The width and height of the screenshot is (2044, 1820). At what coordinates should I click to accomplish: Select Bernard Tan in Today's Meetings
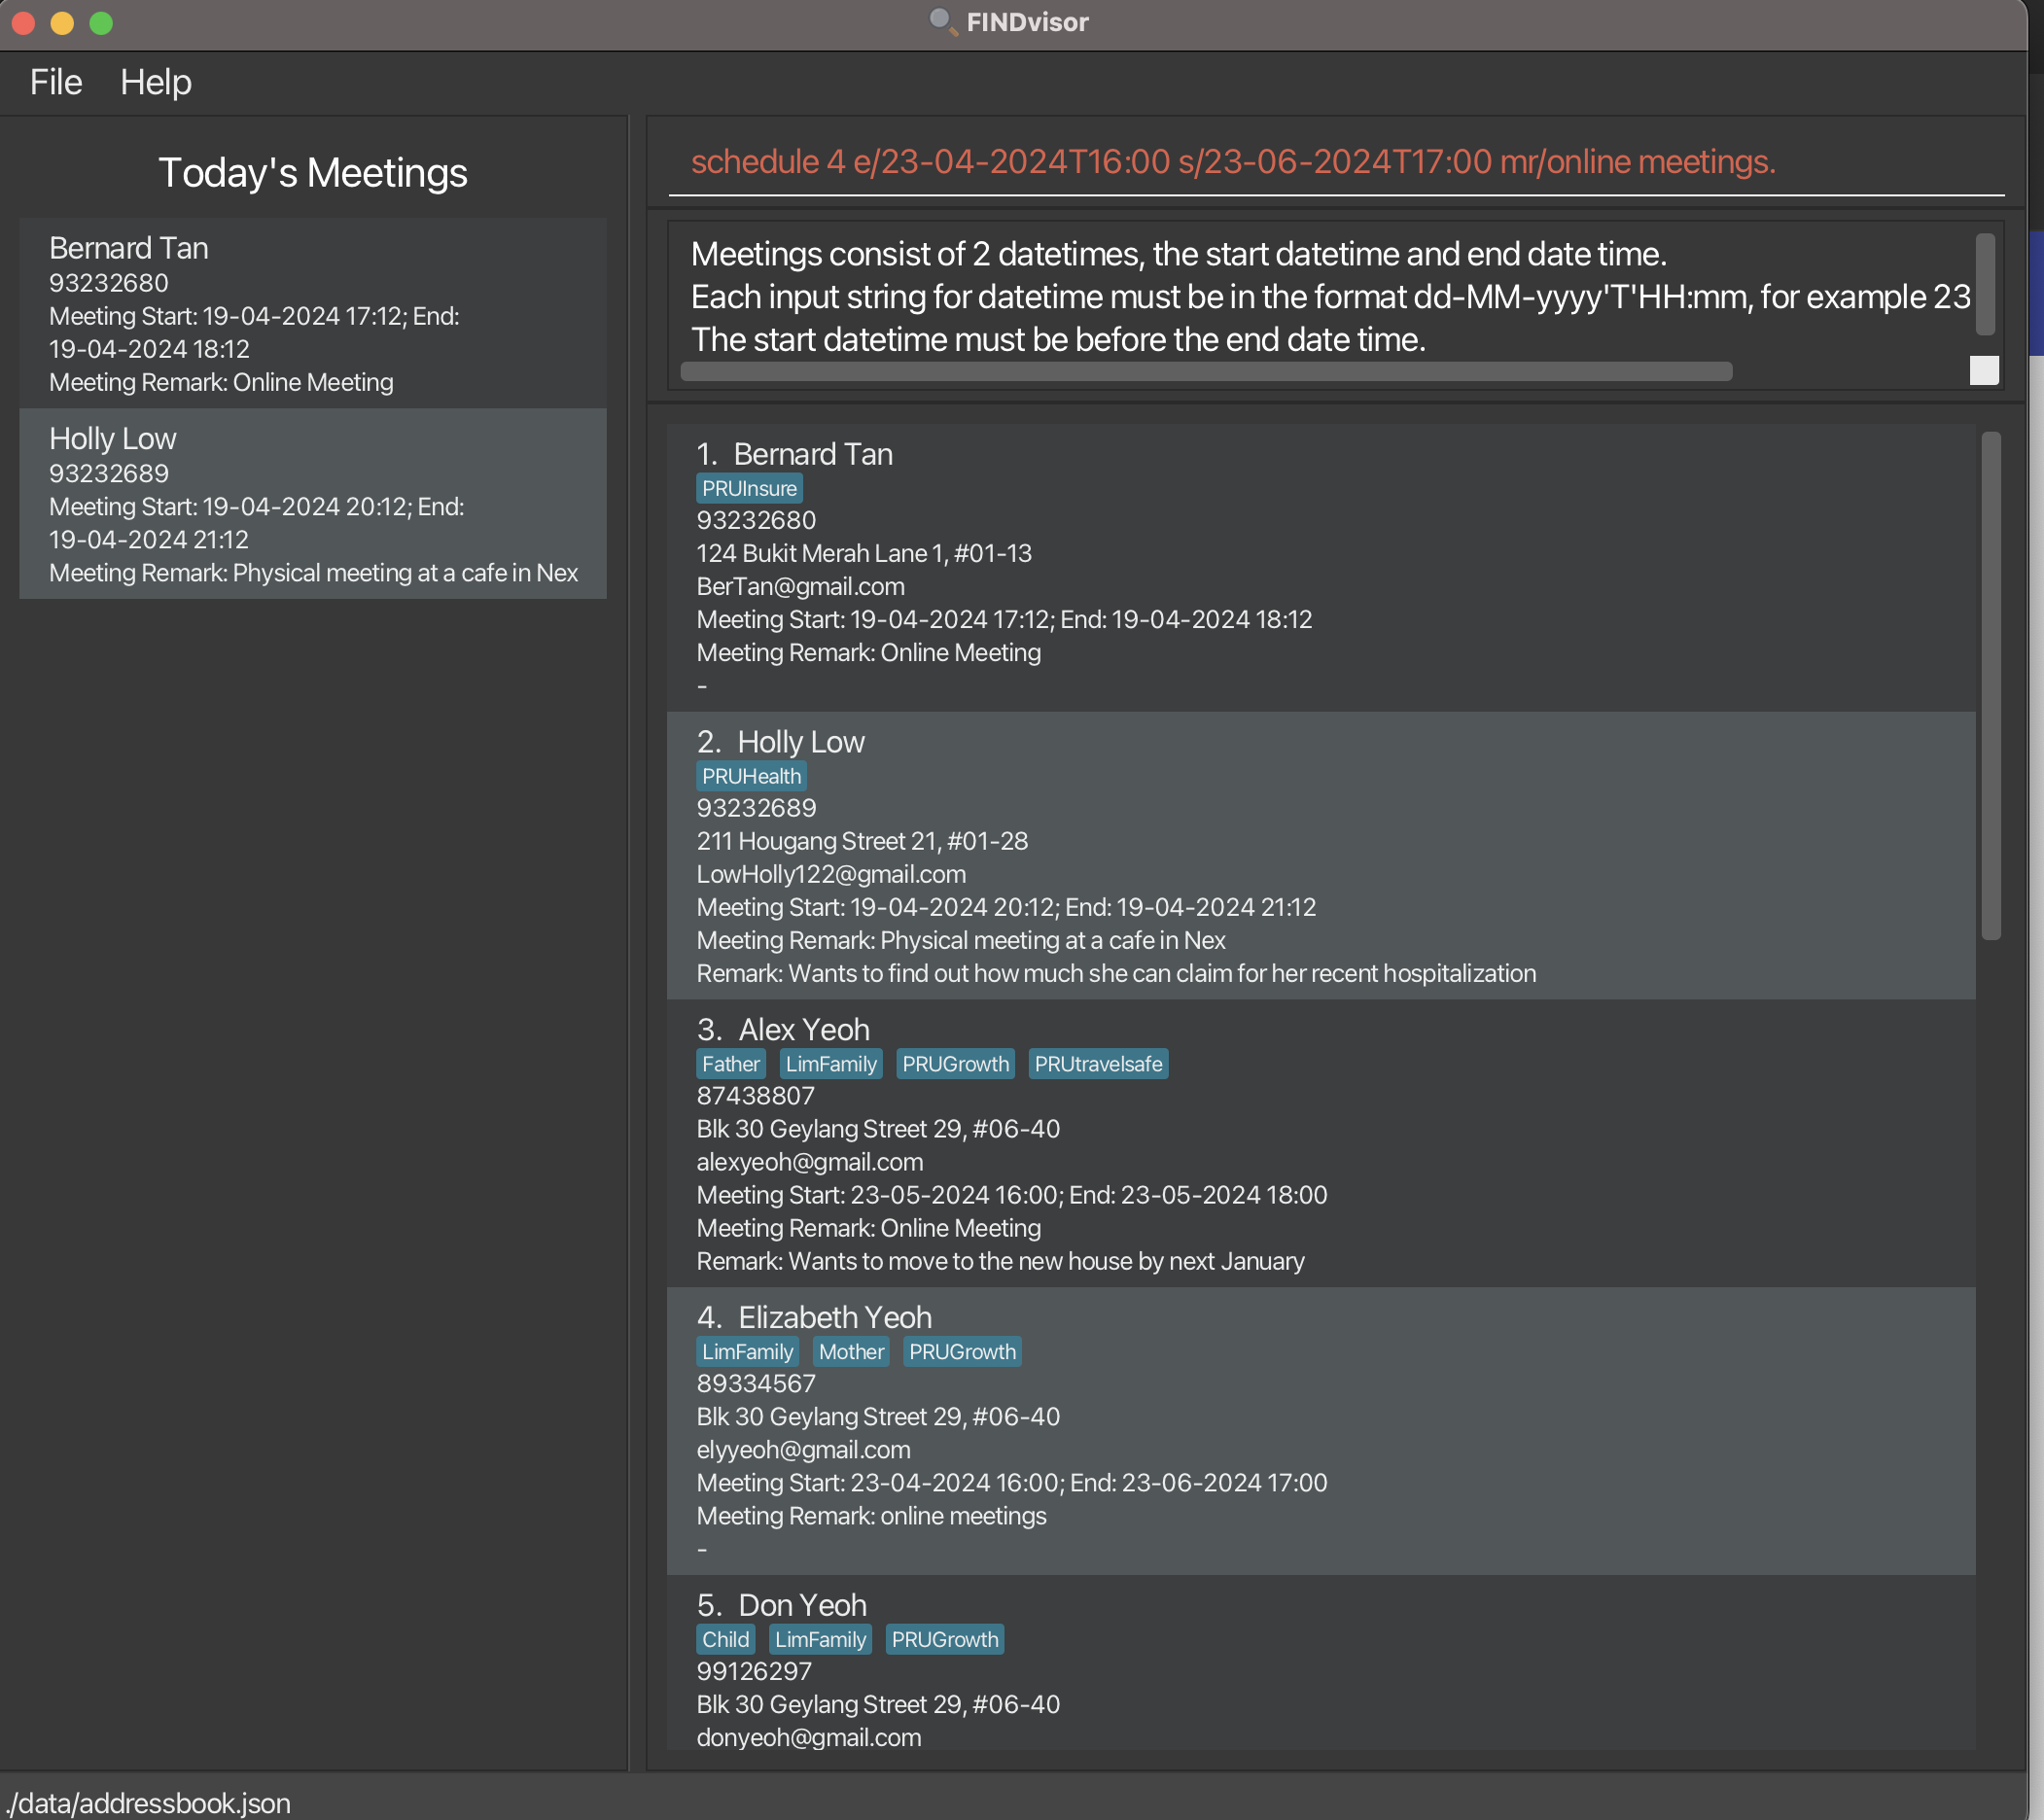coord(312,314)
